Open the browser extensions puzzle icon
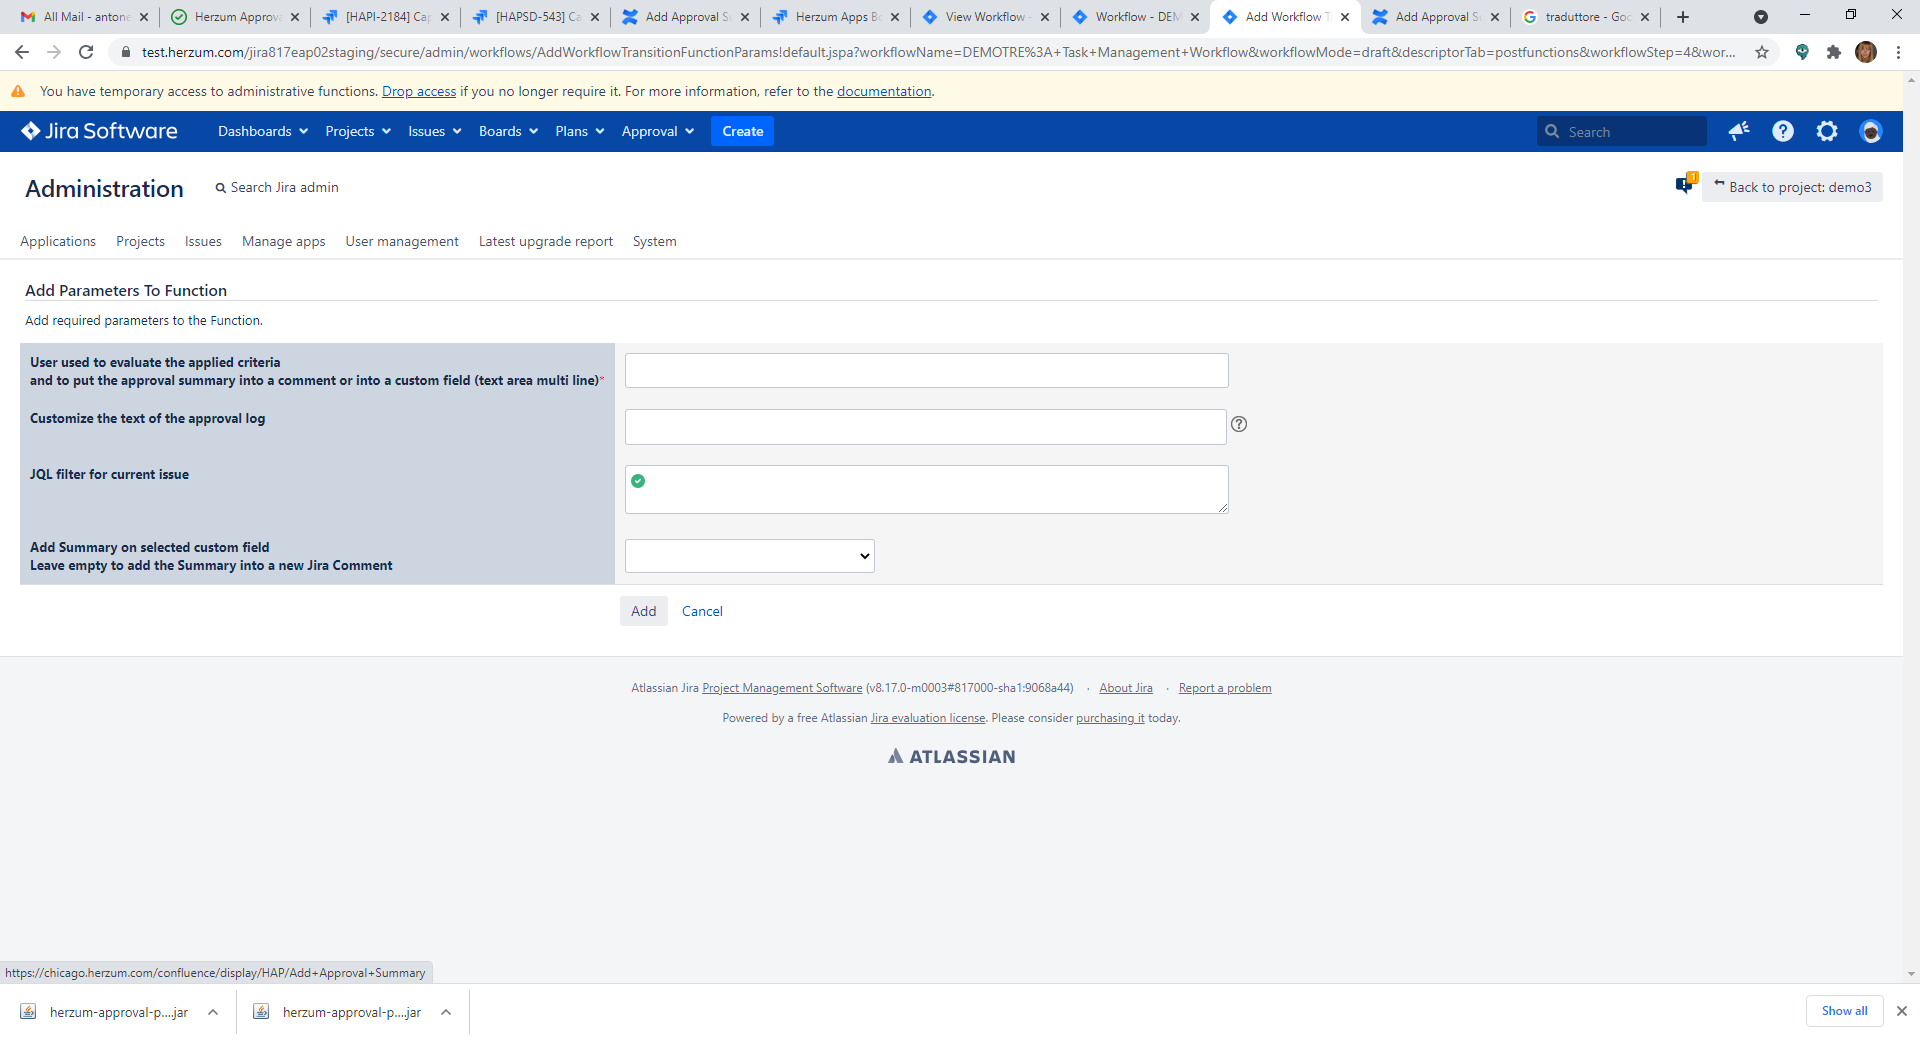This screenshot has height=1040, width=1920. [1834, 52]
